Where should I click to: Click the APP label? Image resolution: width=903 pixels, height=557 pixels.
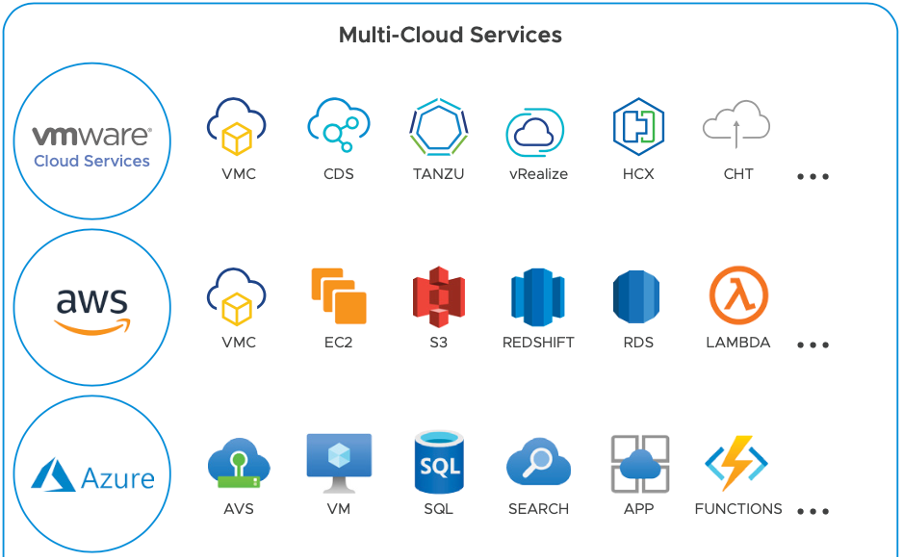click(x=639, y=509)
